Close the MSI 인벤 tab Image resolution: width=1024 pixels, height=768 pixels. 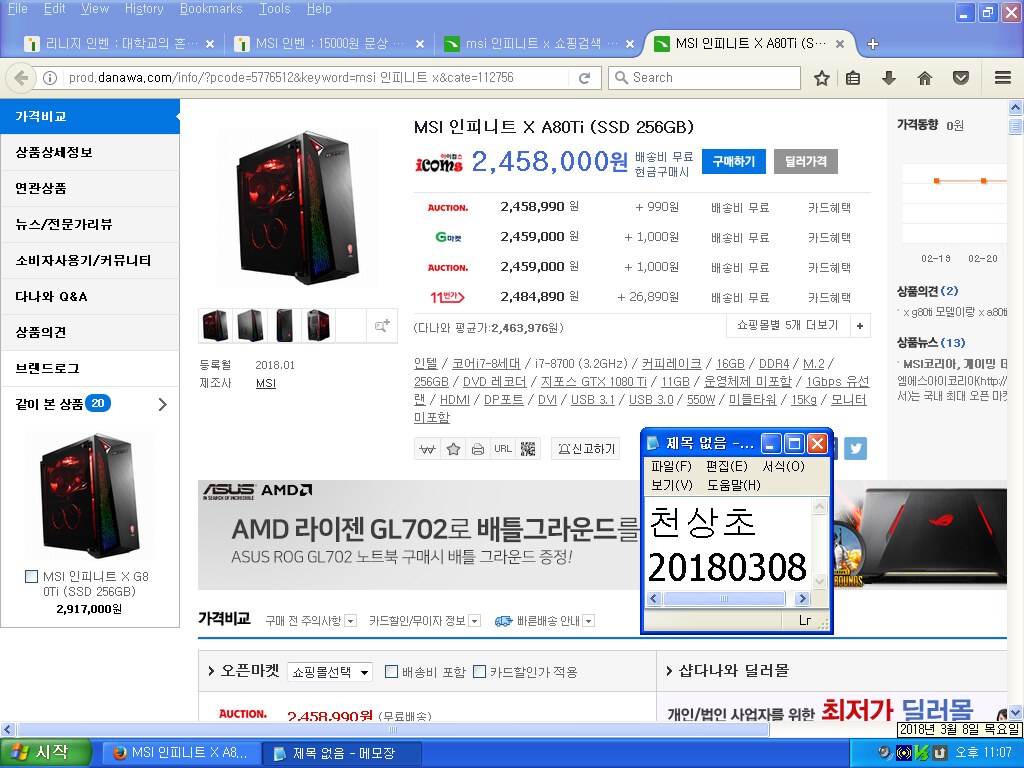coord(420,44)
